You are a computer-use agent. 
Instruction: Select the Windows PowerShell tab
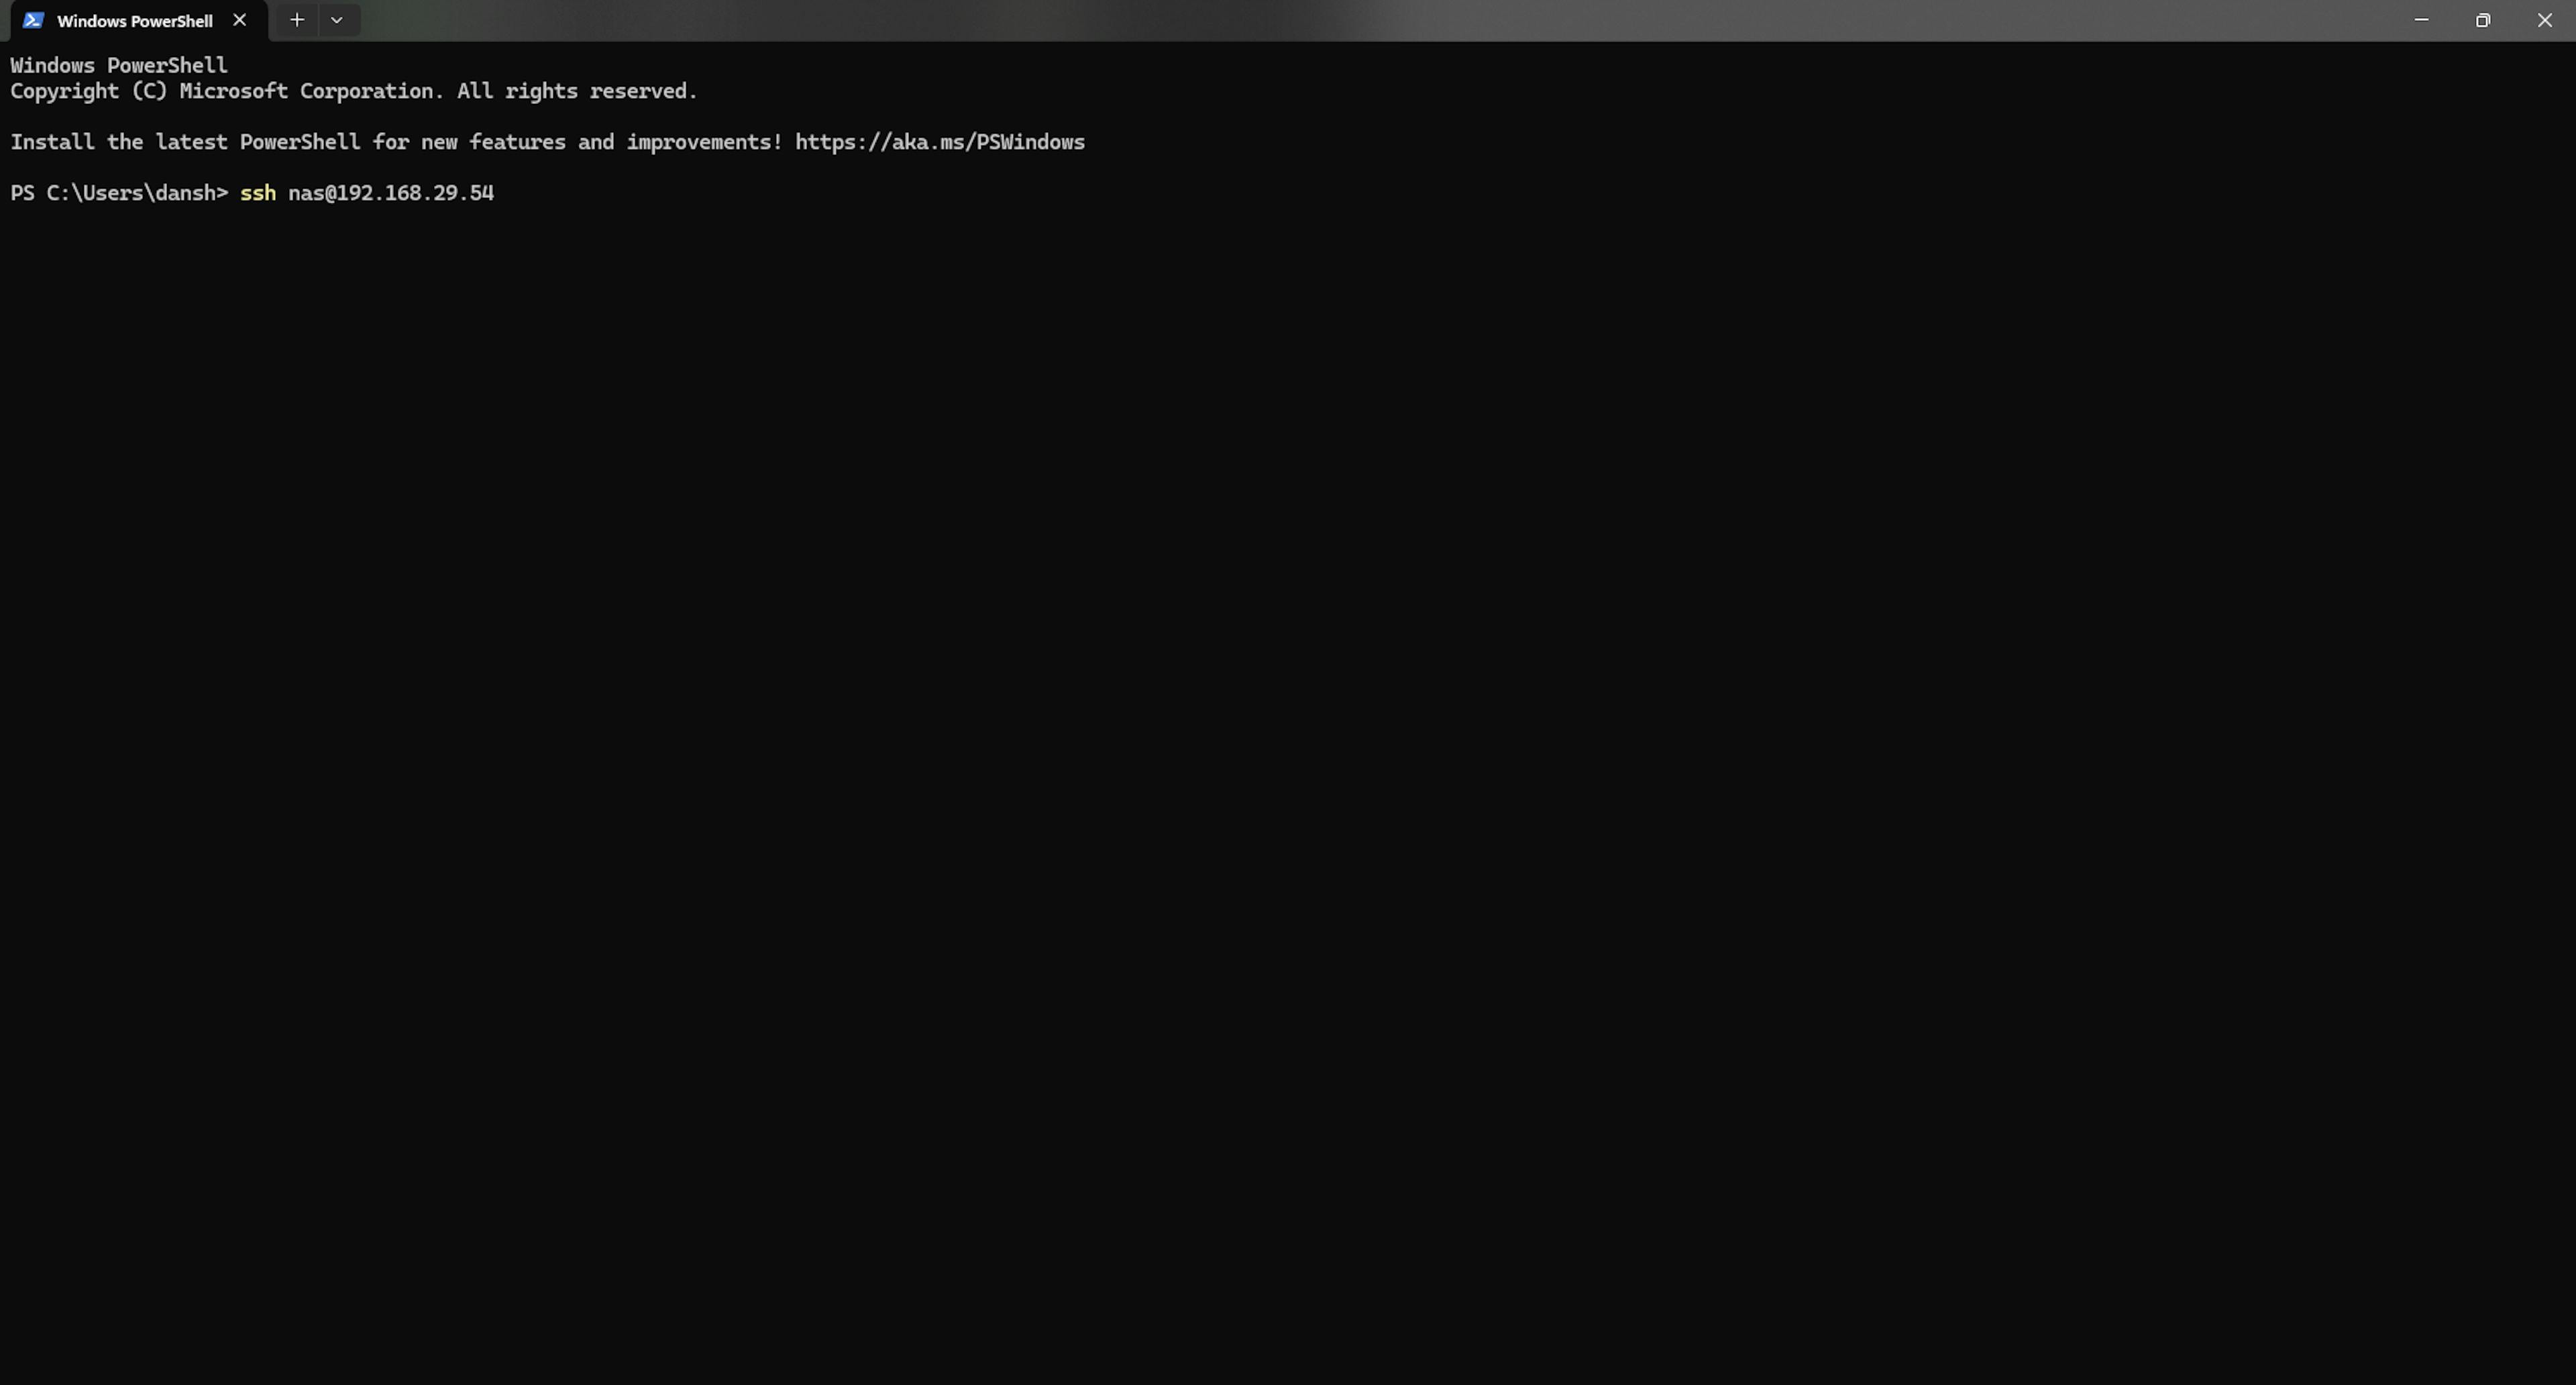[138, 21]
